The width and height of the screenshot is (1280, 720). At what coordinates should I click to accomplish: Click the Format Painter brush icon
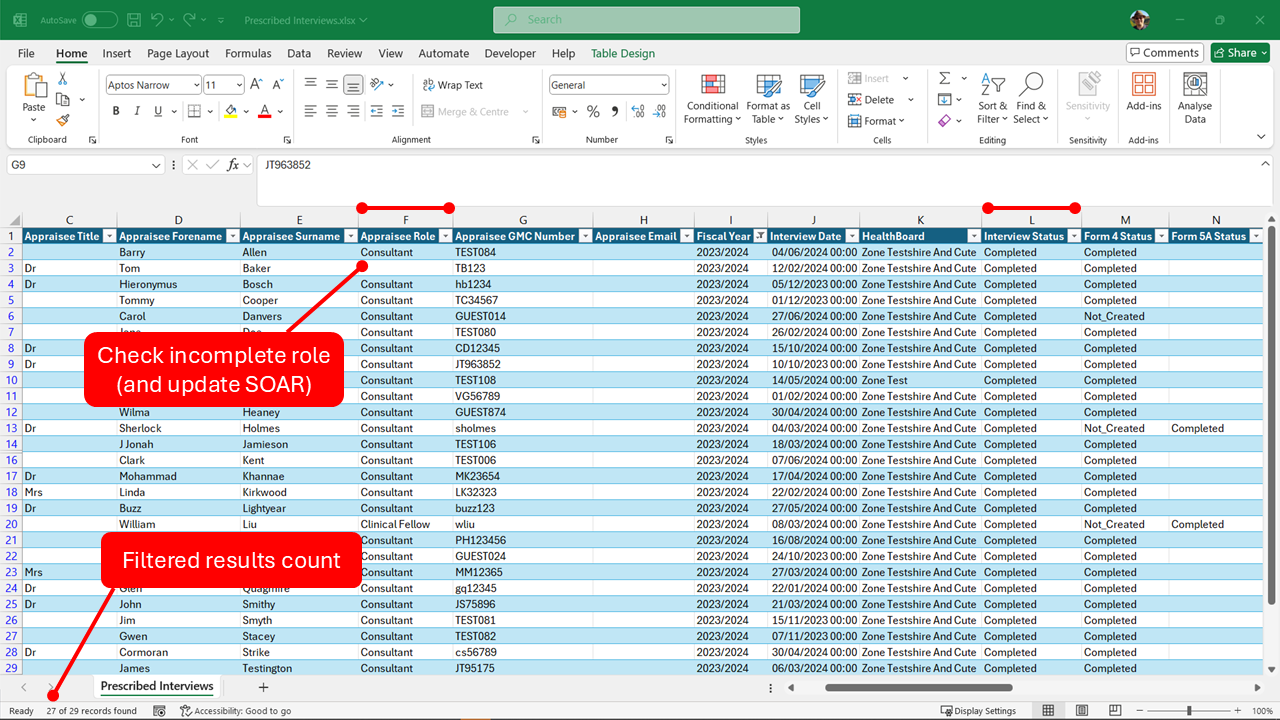pyautogui.click(x=63, y=119)
